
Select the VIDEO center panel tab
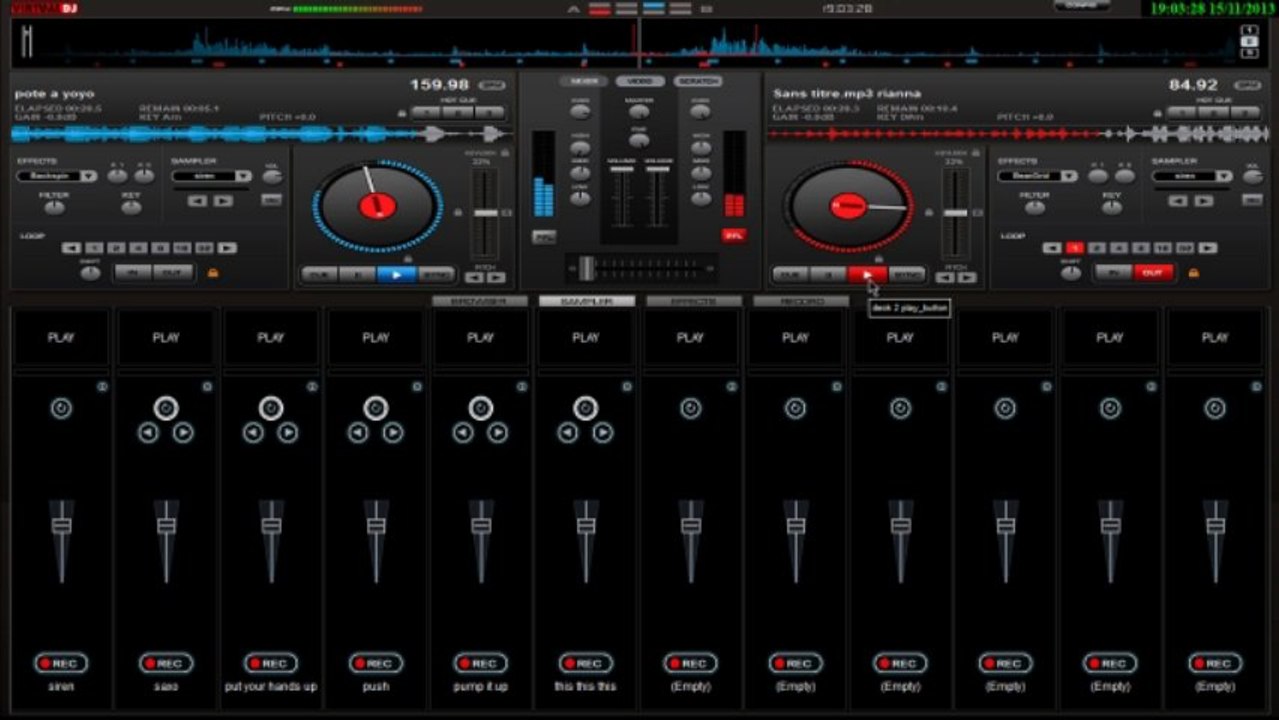[640, 81]
